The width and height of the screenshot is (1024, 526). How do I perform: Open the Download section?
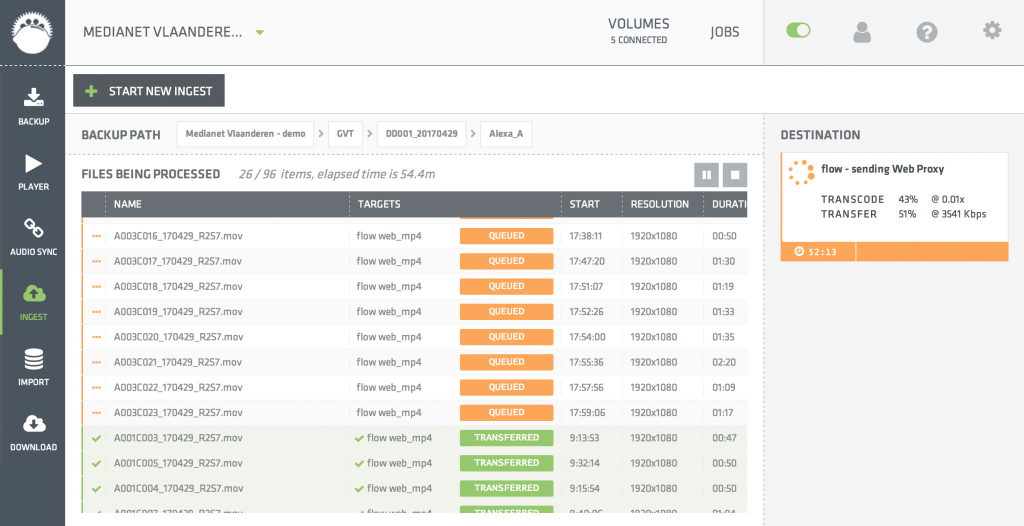(33, 431)
